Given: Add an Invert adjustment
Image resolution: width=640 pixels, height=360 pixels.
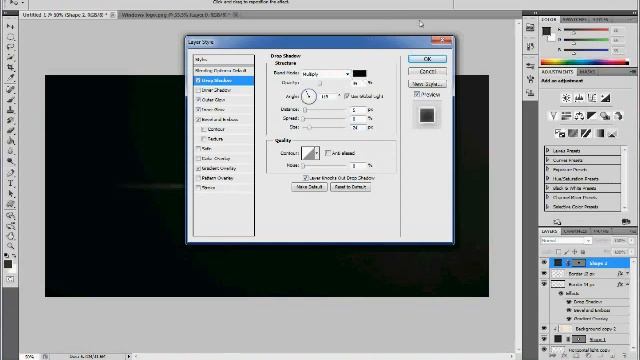Looking at the screenshot, I should coord(560,133).
